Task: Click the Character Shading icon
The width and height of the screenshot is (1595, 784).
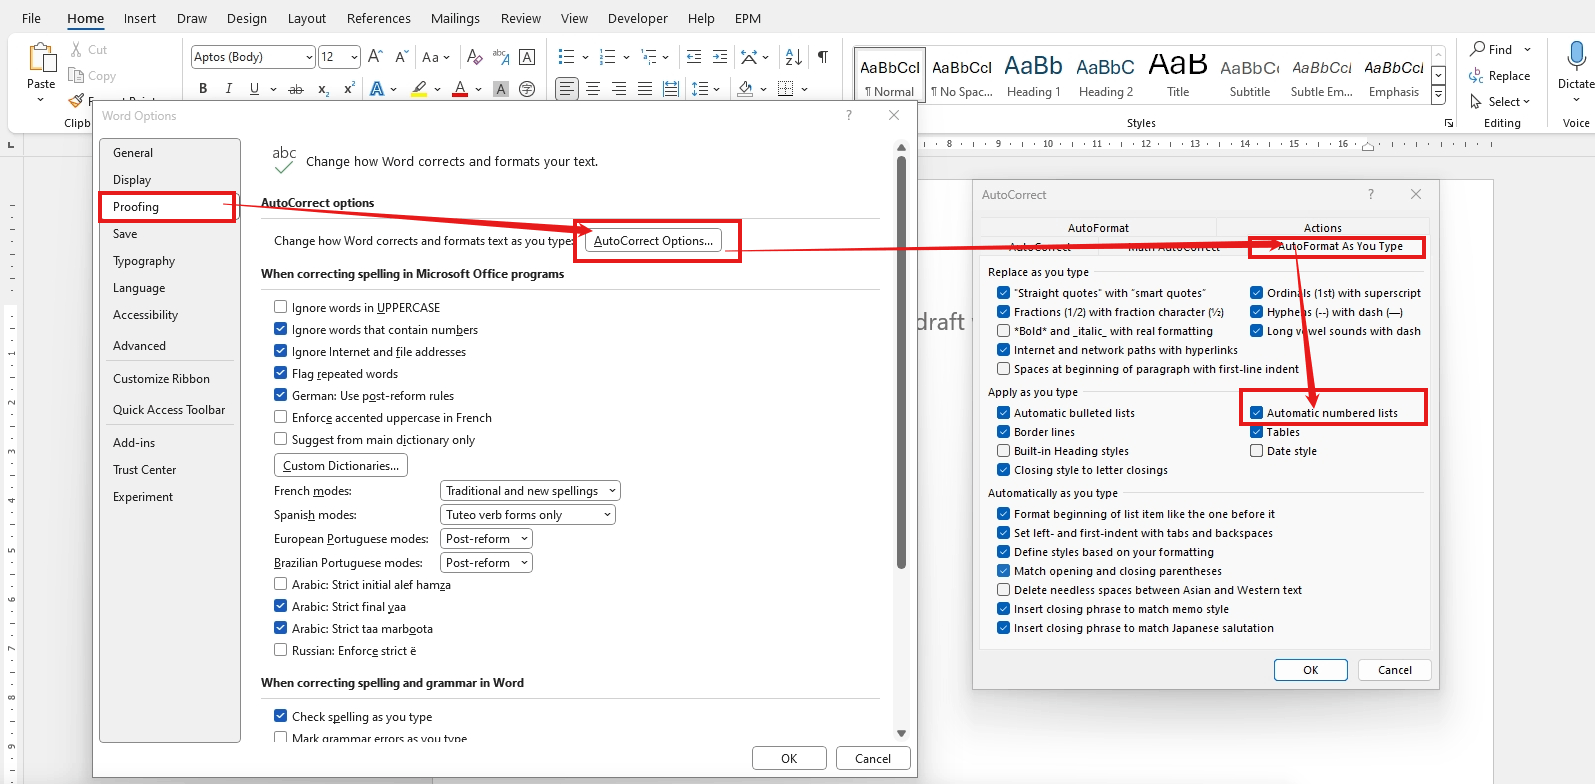Action: pyautogui.click(x=501, y=88)
